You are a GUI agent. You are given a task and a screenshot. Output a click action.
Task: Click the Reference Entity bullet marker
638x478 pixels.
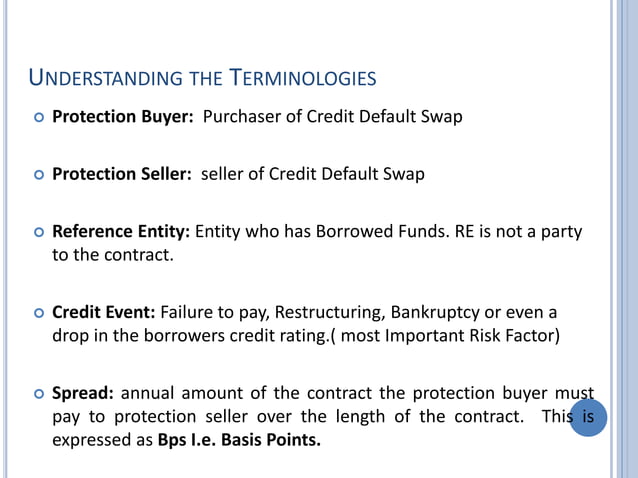pos(39,232)
